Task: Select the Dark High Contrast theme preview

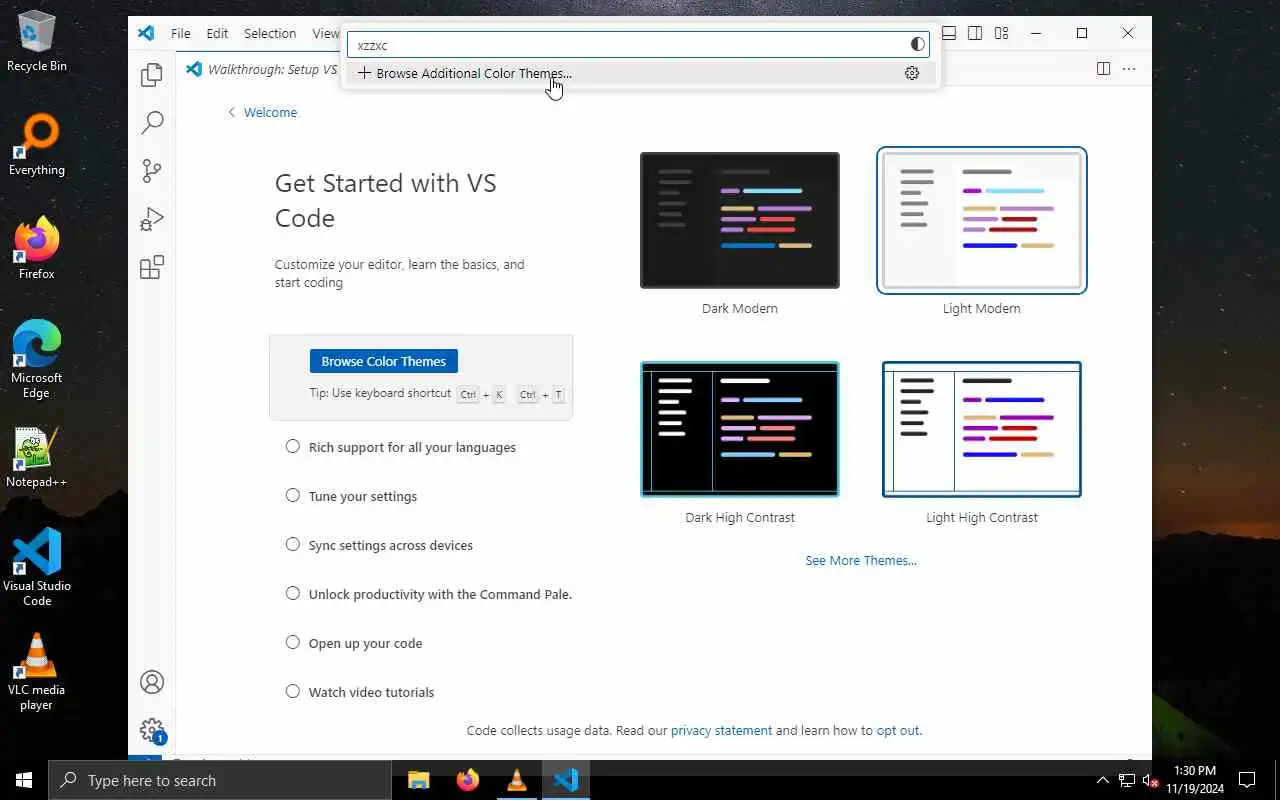Action: 740,429
